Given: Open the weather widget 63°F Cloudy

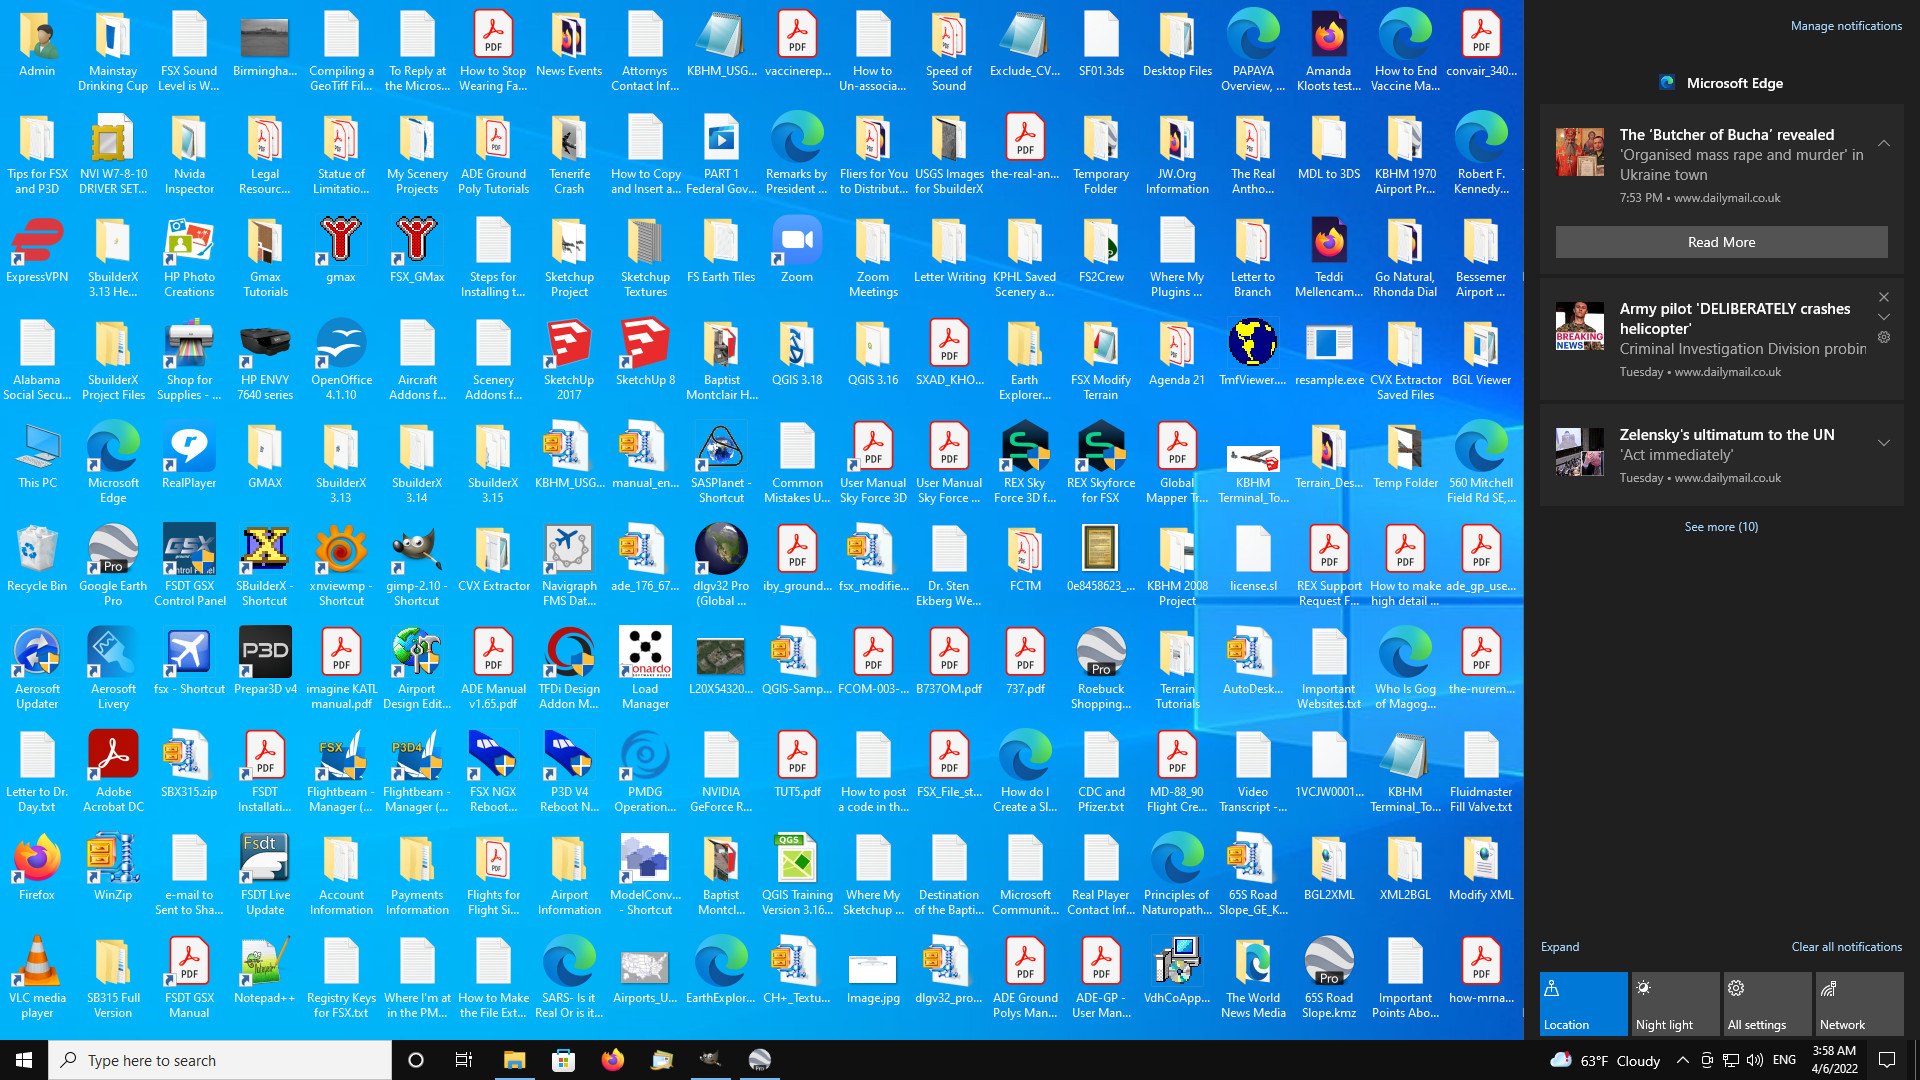Looking at the screenshot, I should coord(1605,1060).
